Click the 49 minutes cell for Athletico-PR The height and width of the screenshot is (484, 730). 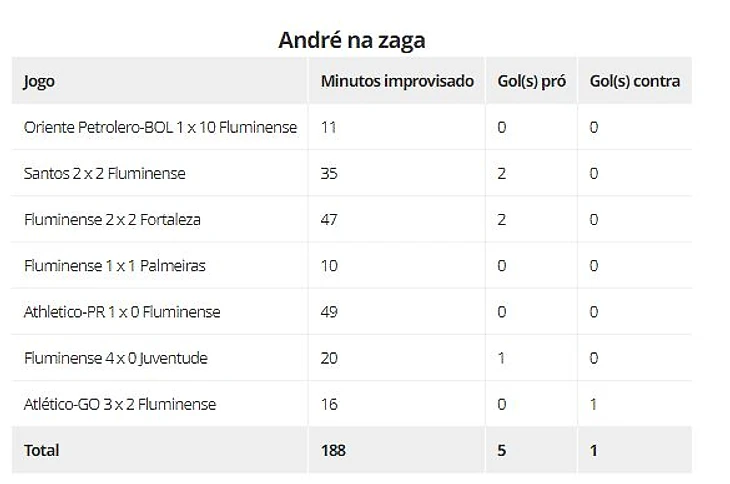(329, 312)
